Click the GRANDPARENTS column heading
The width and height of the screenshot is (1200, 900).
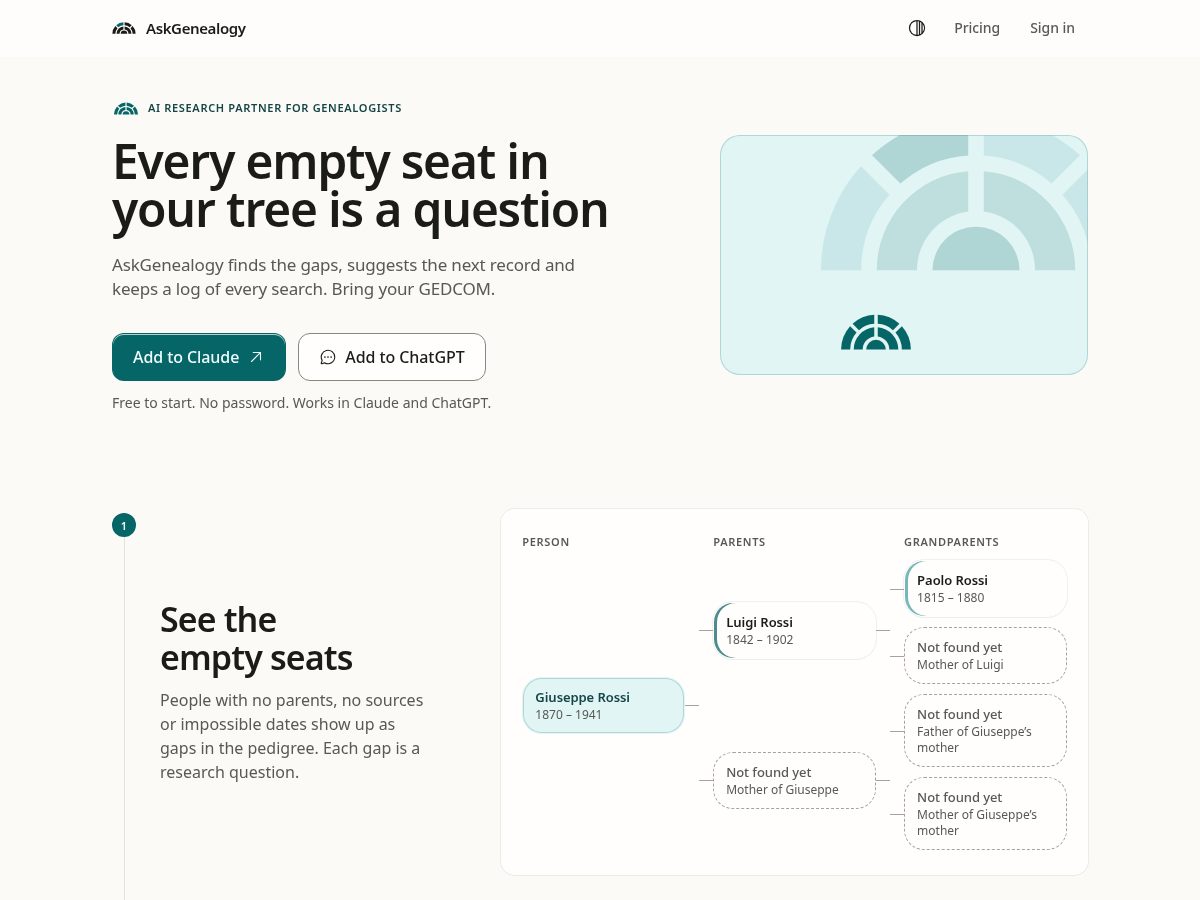(x=951, y=542)
